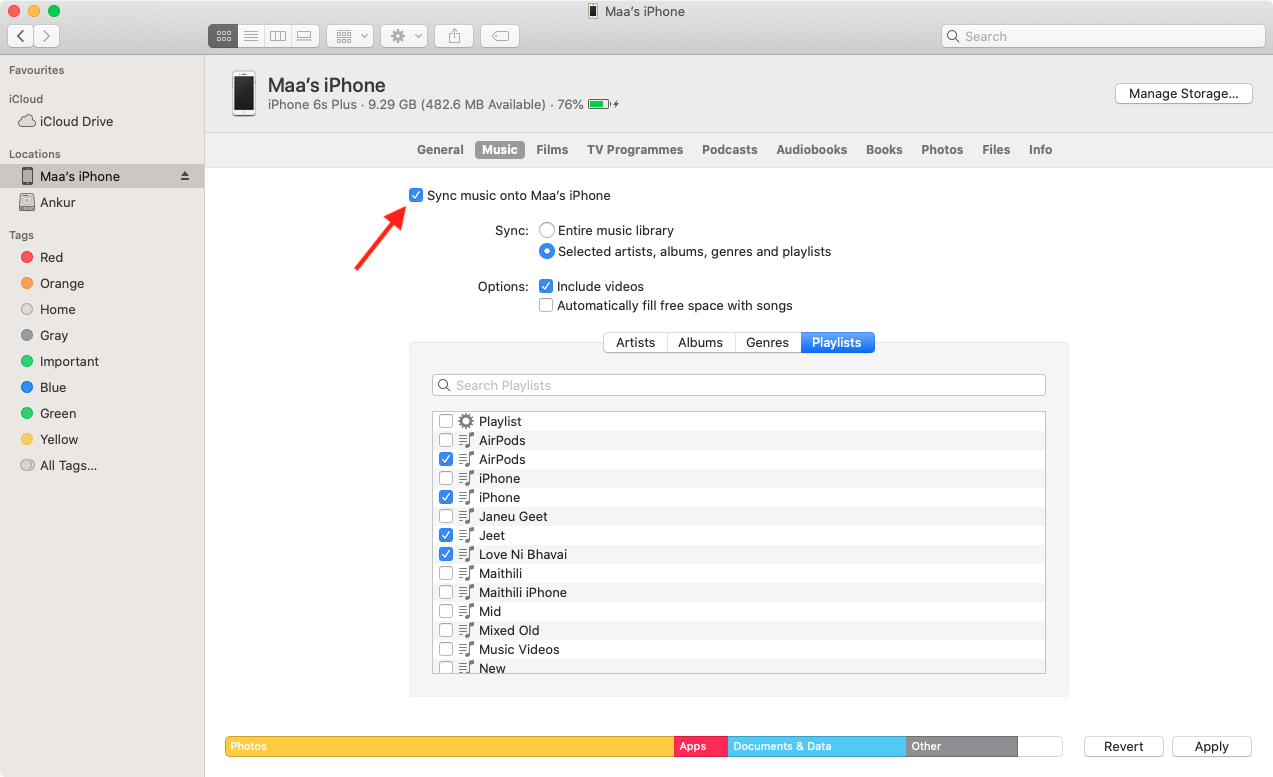
Task: Click the green dot beside Important tag
Action: pos(27,361)
